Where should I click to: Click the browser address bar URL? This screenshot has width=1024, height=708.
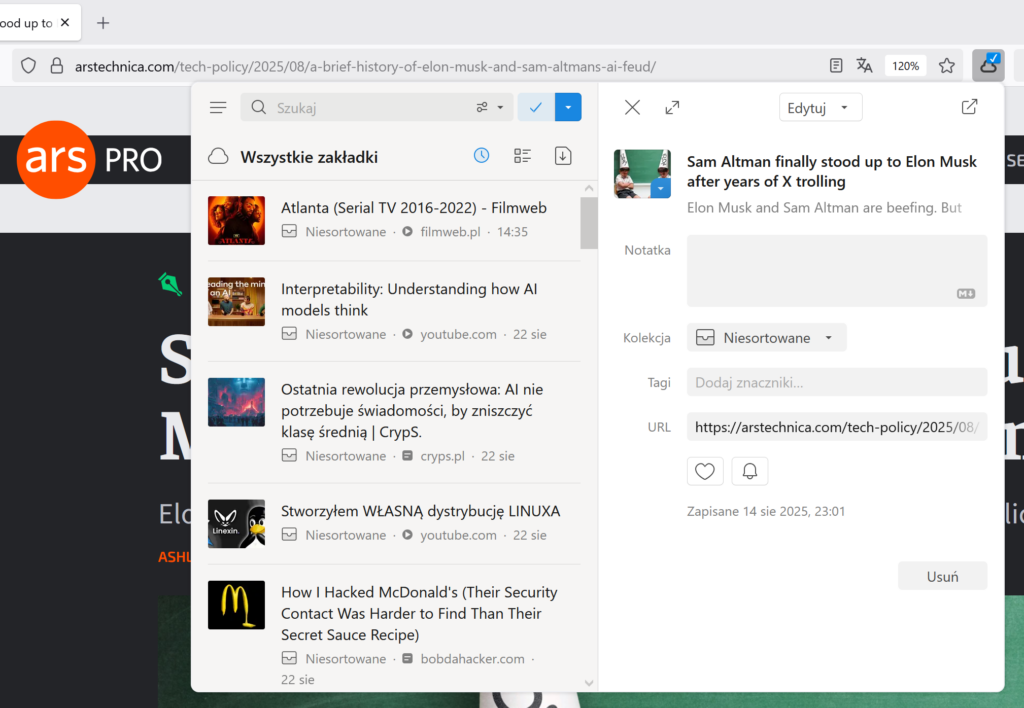tap(365, 66)
